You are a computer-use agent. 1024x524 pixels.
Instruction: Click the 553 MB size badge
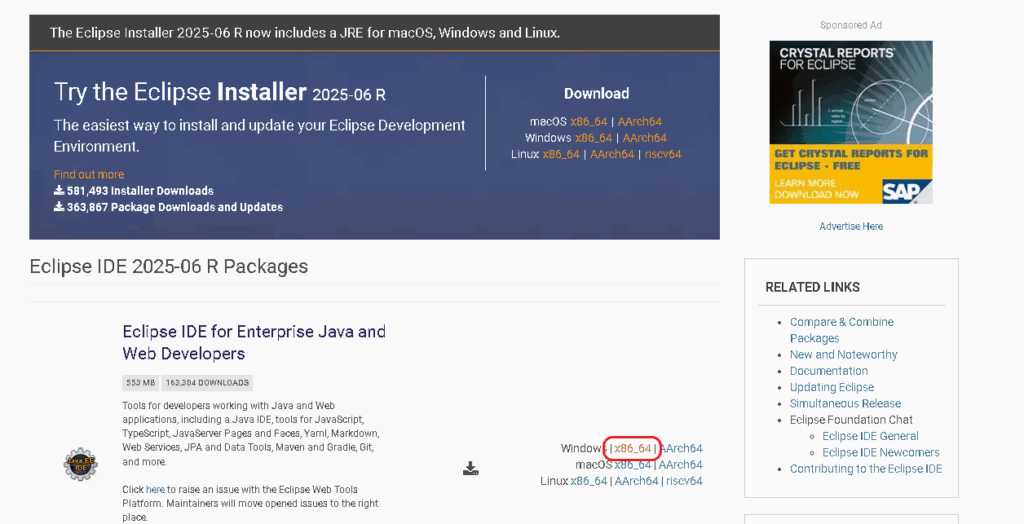click(x=140, y=383)
